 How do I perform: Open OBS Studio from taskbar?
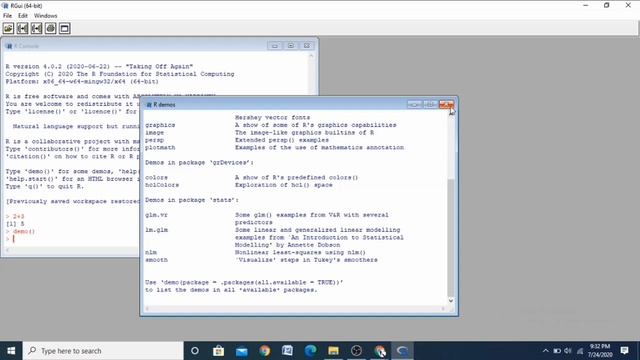[356, 351]
